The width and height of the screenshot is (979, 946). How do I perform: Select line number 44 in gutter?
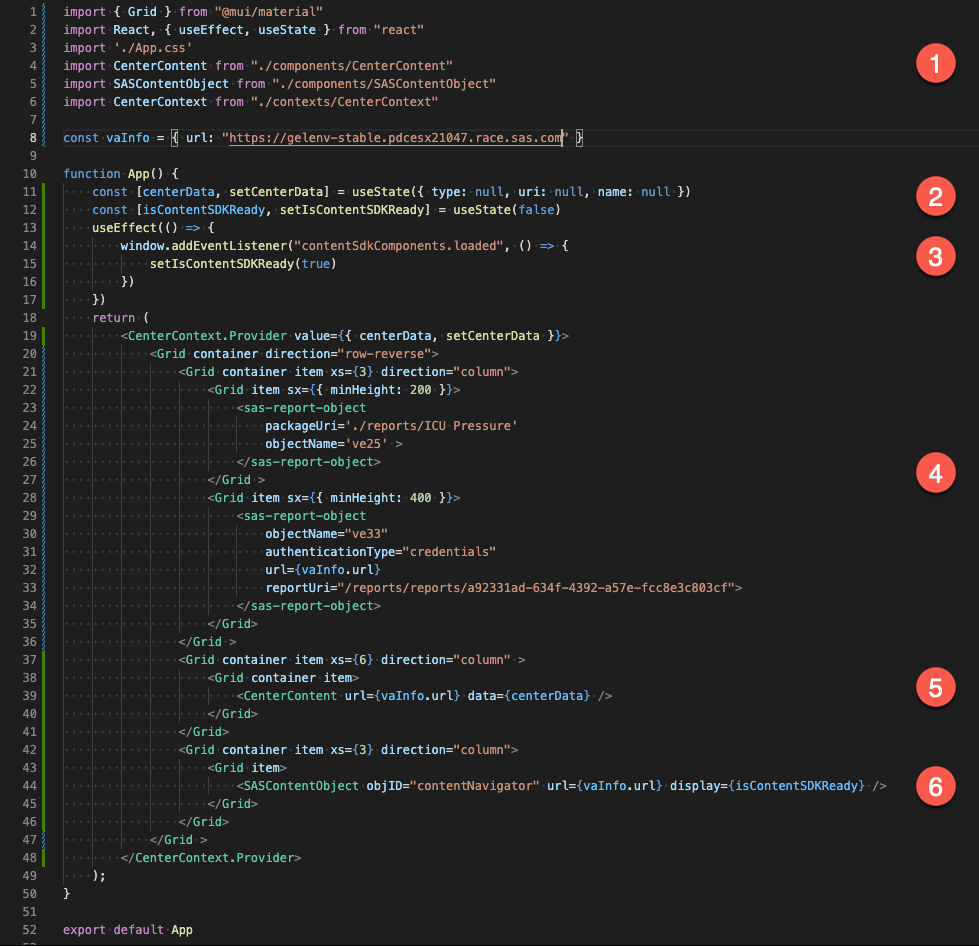point(29,786)
